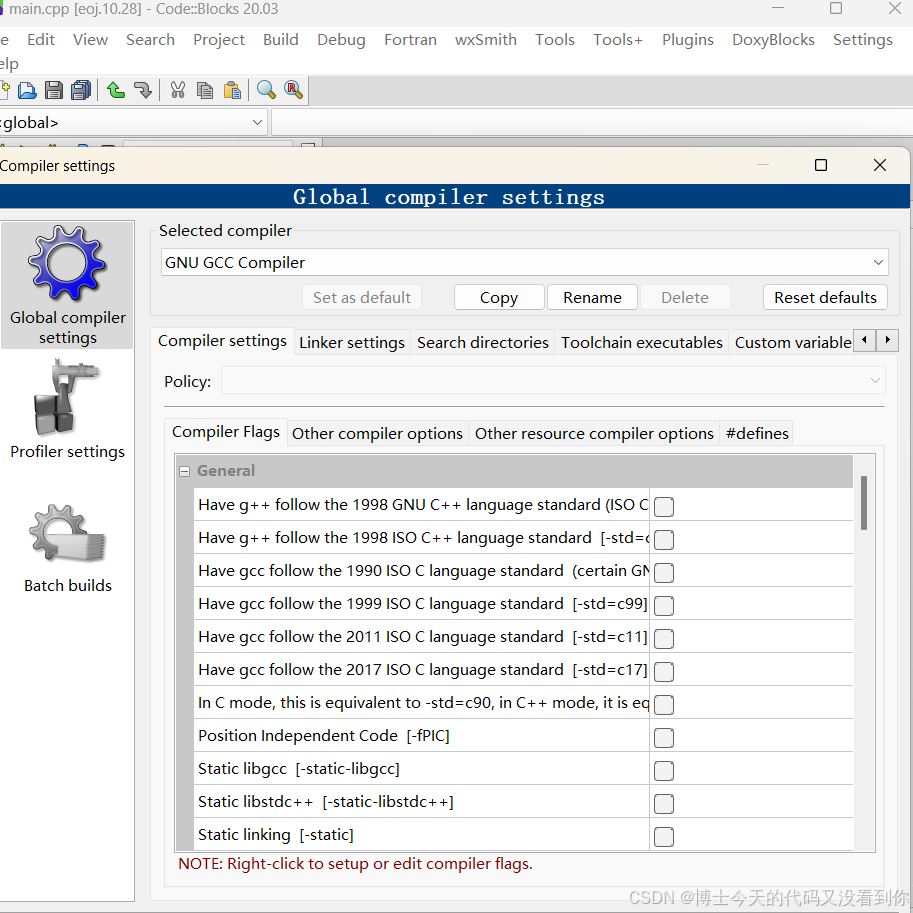Open the global scope dropdown
The image size is (913, 913).
tap(133, 123)
